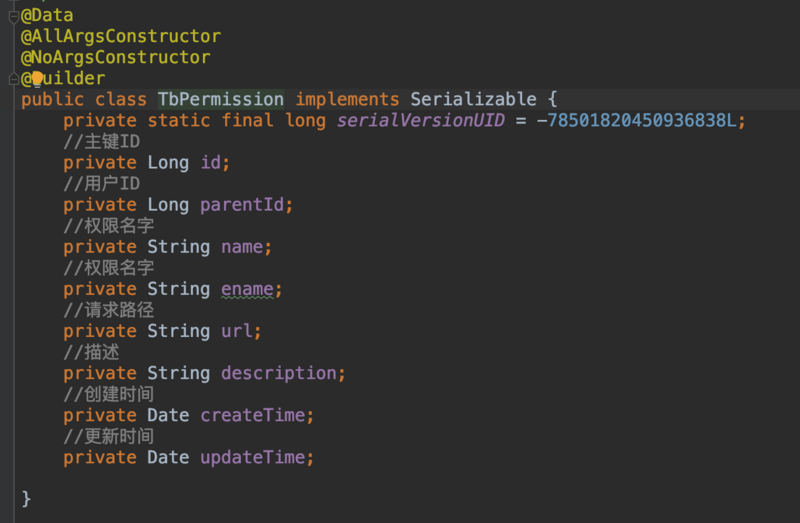Click the id field name
Screen dimensions: 800x523
(211, 162)
